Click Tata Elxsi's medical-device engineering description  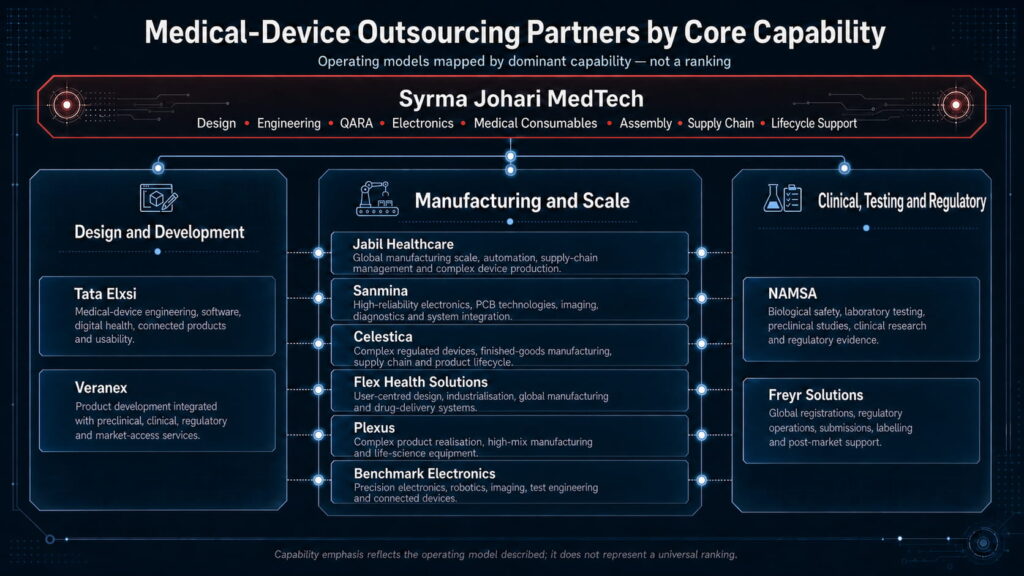point(157,325)
